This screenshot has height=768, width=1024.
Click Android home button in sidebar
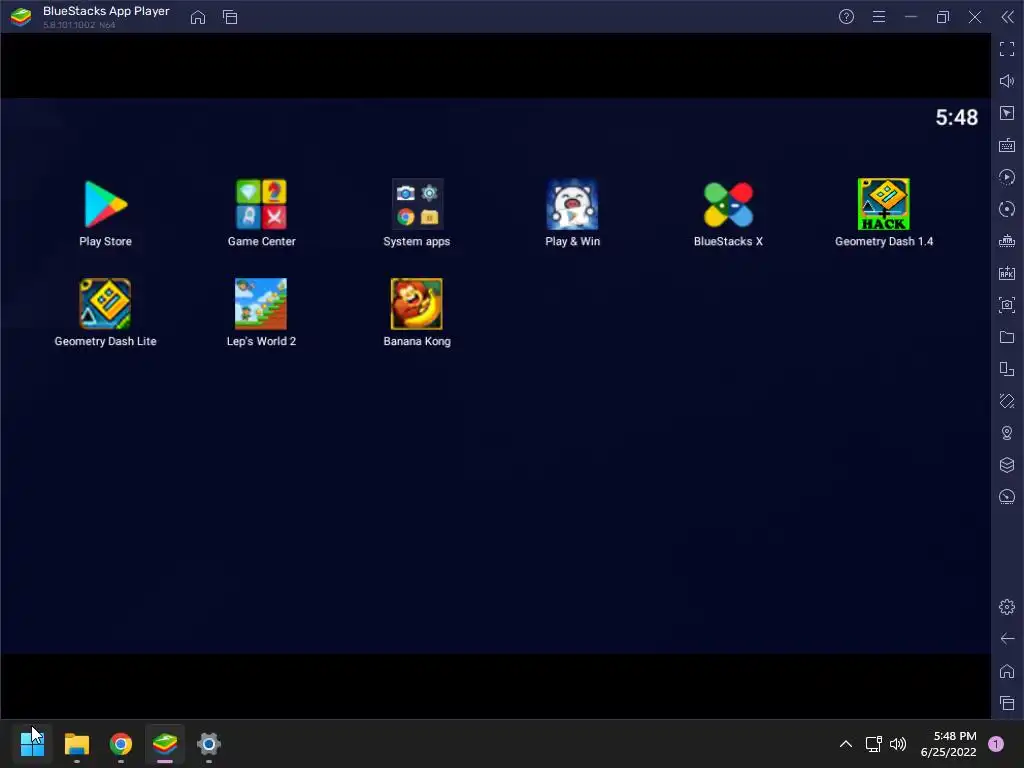pos(1007,671)
